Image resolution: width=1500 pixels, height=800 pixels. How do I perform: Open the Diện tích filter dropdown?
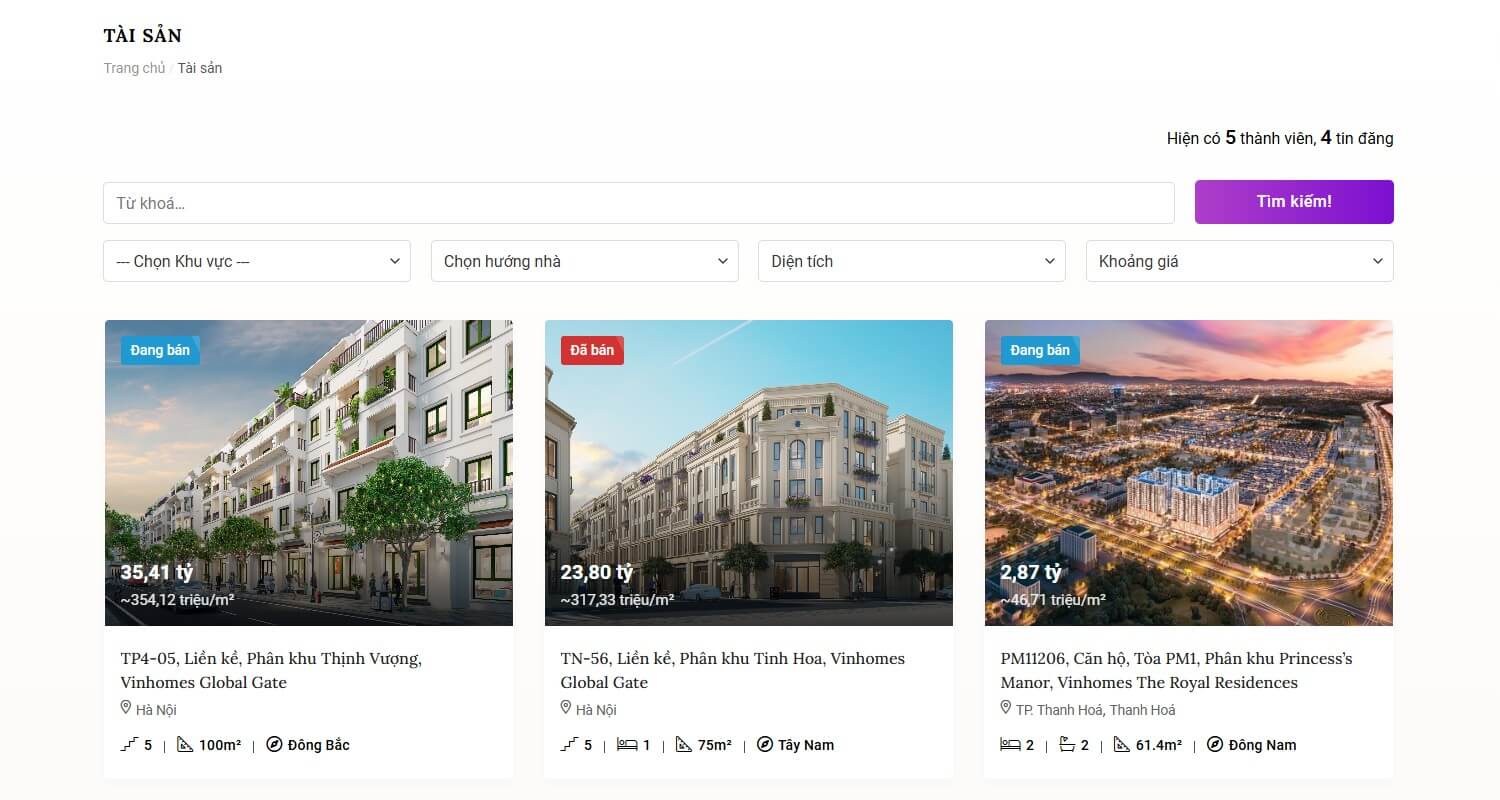pos(912,261)
